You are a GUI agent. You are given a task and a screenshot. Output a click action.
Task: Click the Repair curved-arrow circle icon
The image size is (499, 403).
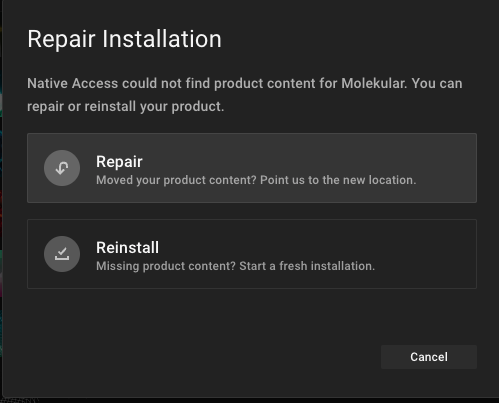click(x=62, y=168)
